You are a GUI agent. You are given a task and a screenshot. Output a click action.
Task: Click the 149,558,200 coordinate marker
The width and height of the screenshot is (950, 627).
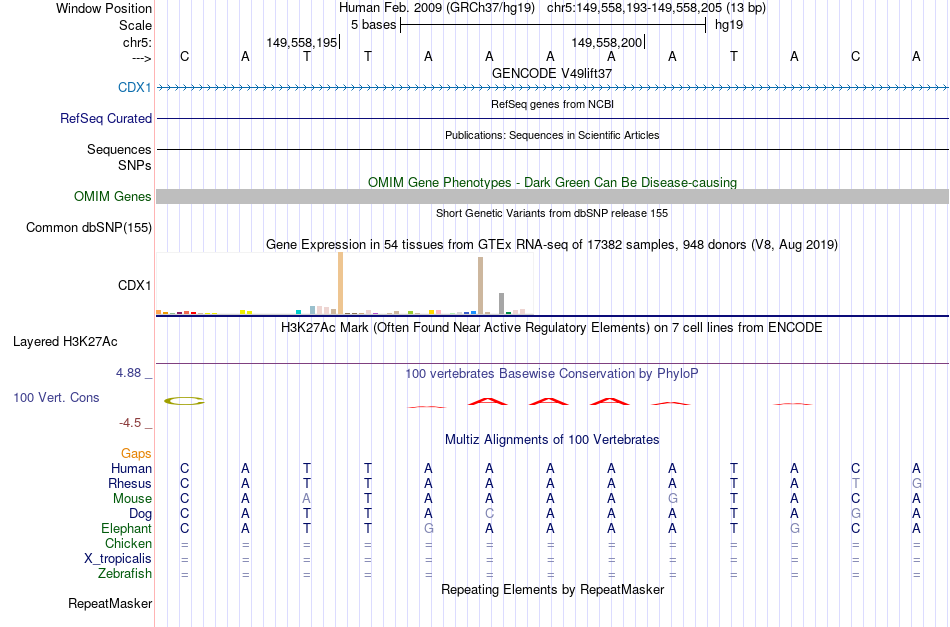coord(606,42)
